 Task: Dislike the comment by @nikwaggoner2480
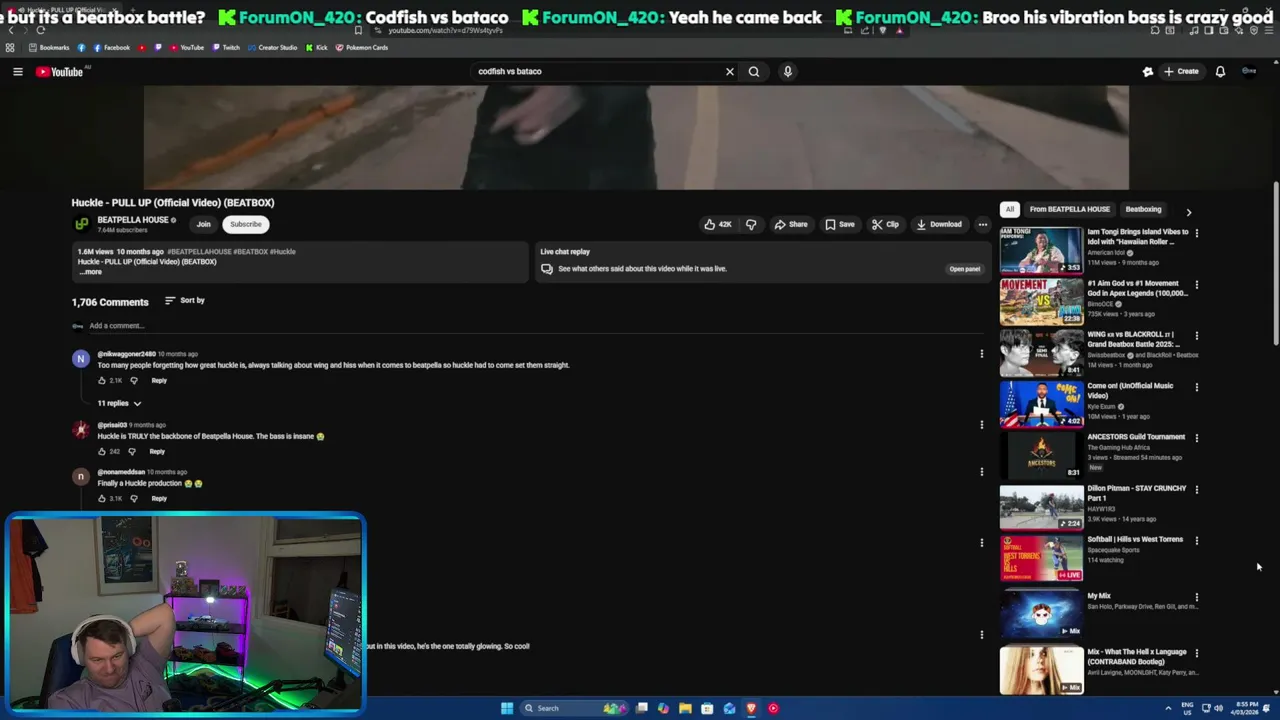(134, 380)
